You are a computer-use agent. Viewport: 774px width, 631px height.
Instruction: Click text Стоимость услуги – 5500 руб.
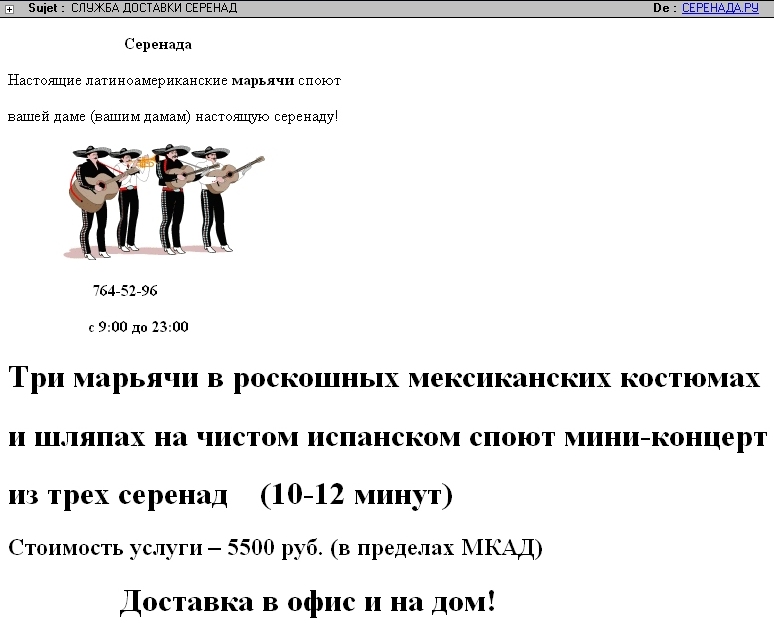(x=165, y=548)
